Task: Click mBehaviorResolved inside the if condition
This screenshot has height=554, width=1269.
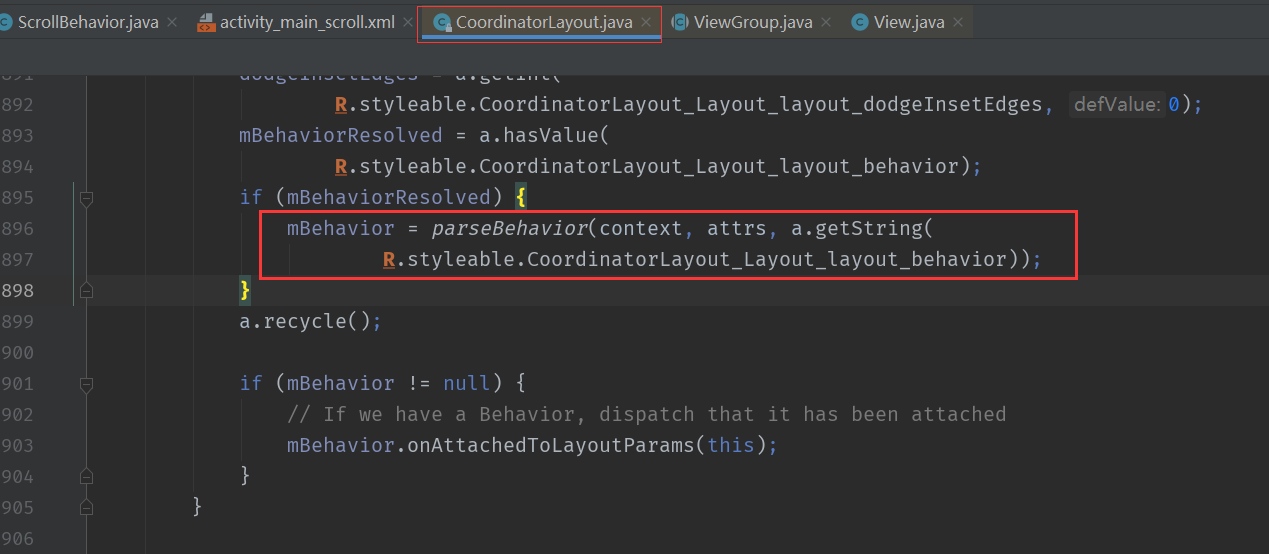Action: click(388, 198)
